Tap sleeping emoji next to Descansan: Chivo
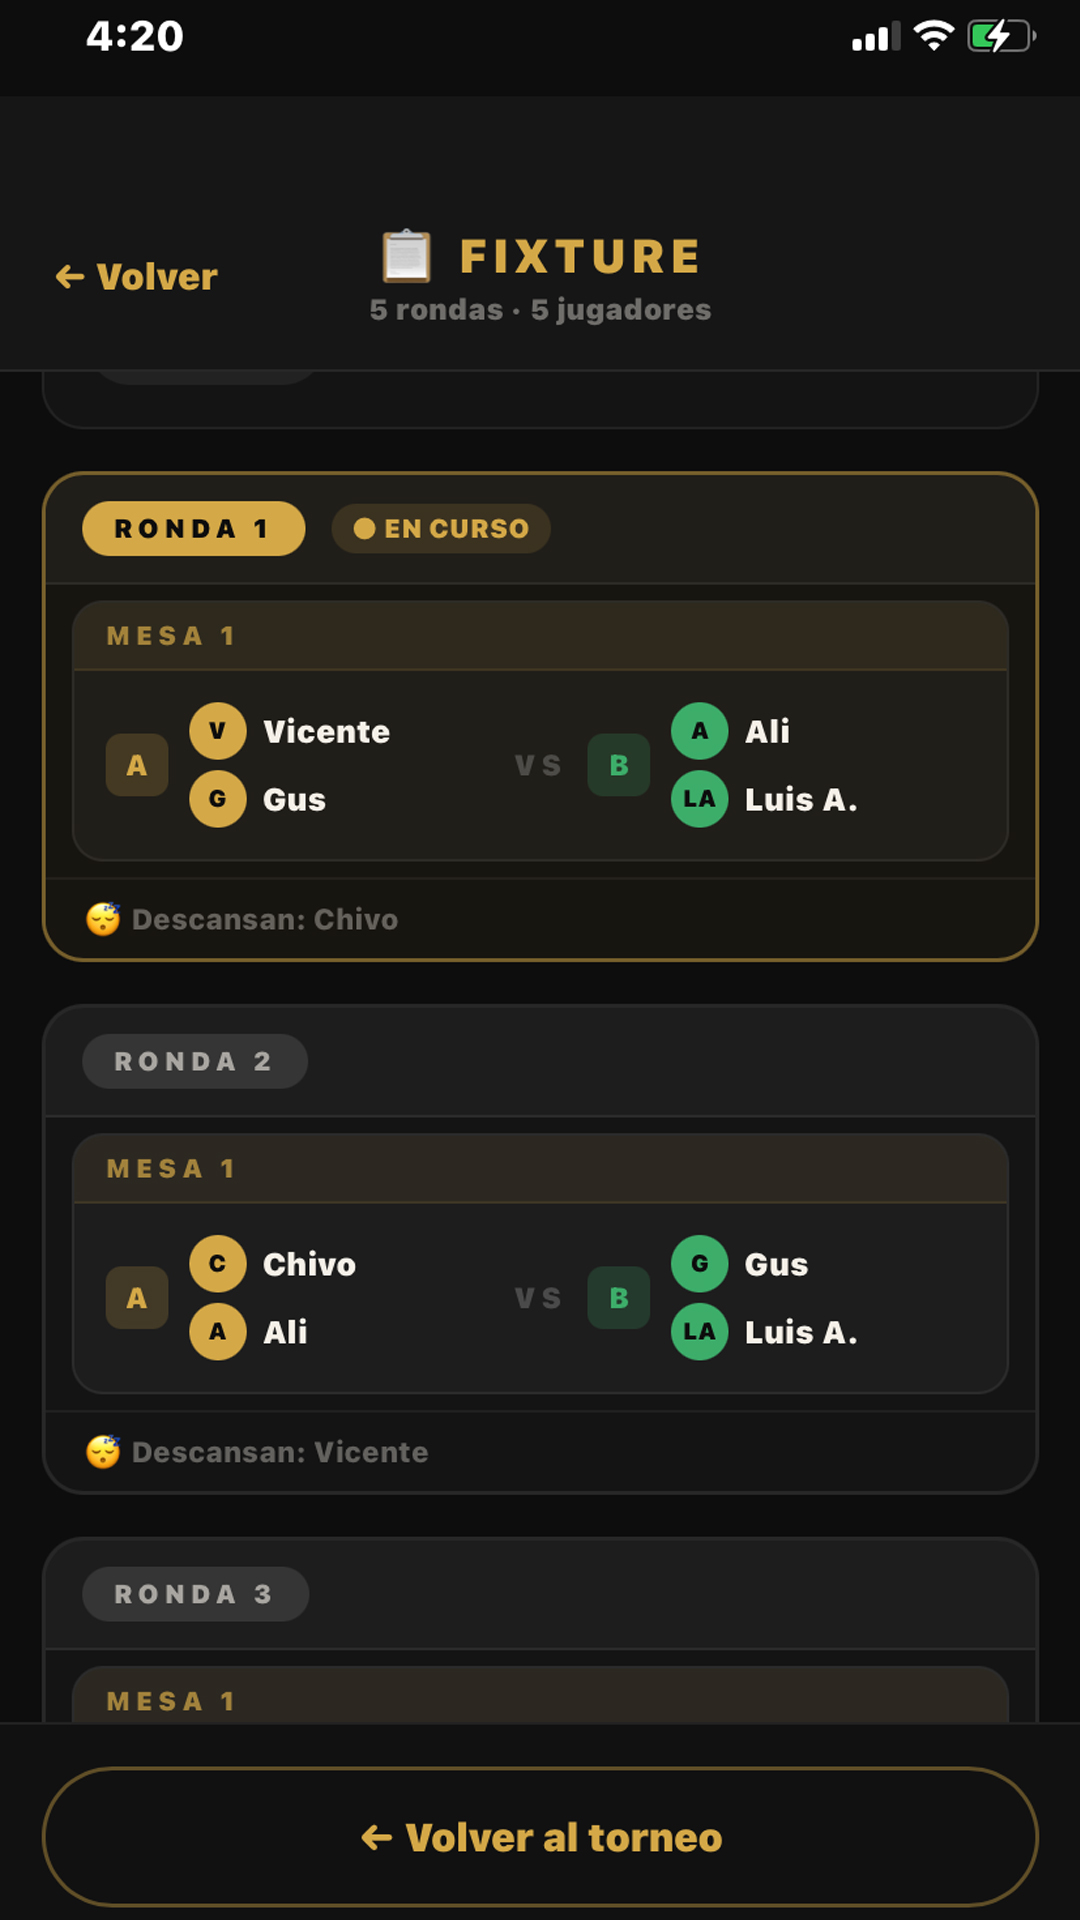The image size is (1080, 1920). 103,919
